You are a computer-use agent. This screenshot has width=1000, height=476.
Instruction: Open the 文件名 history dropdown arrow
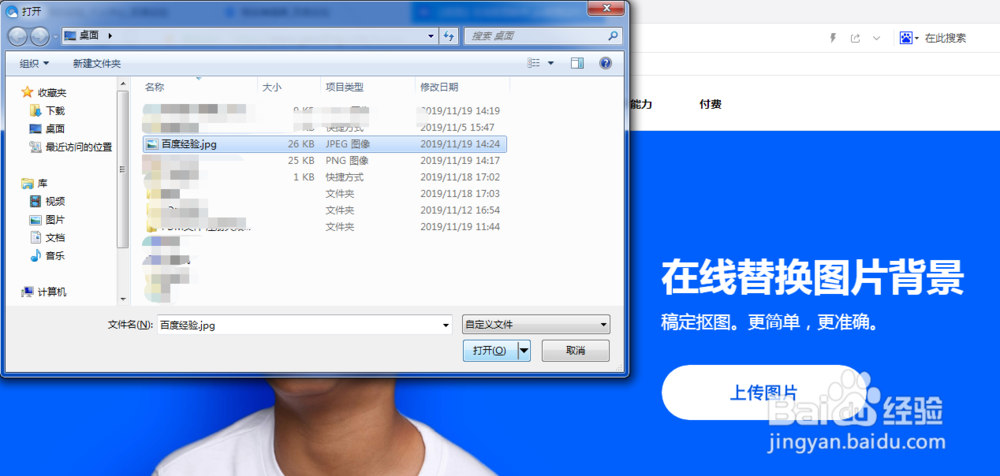coord(446,325)
